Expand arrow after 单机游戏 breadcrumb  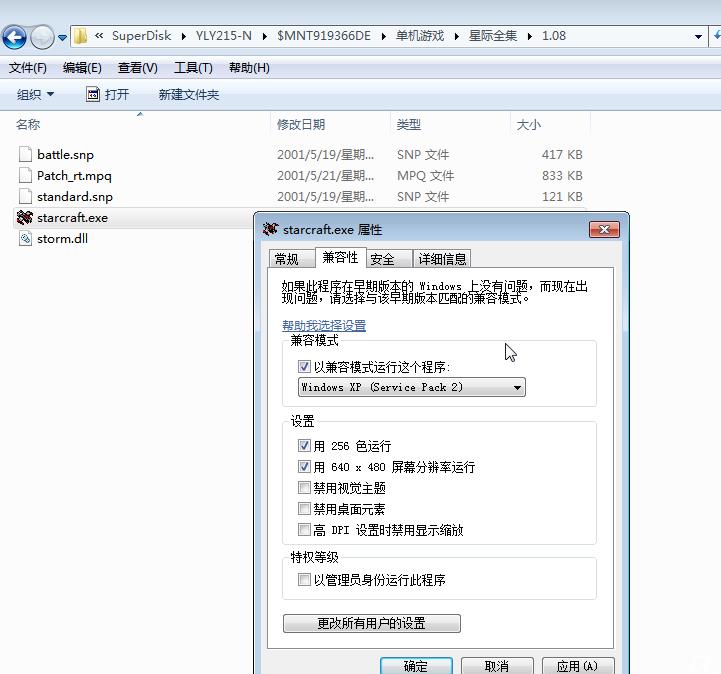coord(457,36)
